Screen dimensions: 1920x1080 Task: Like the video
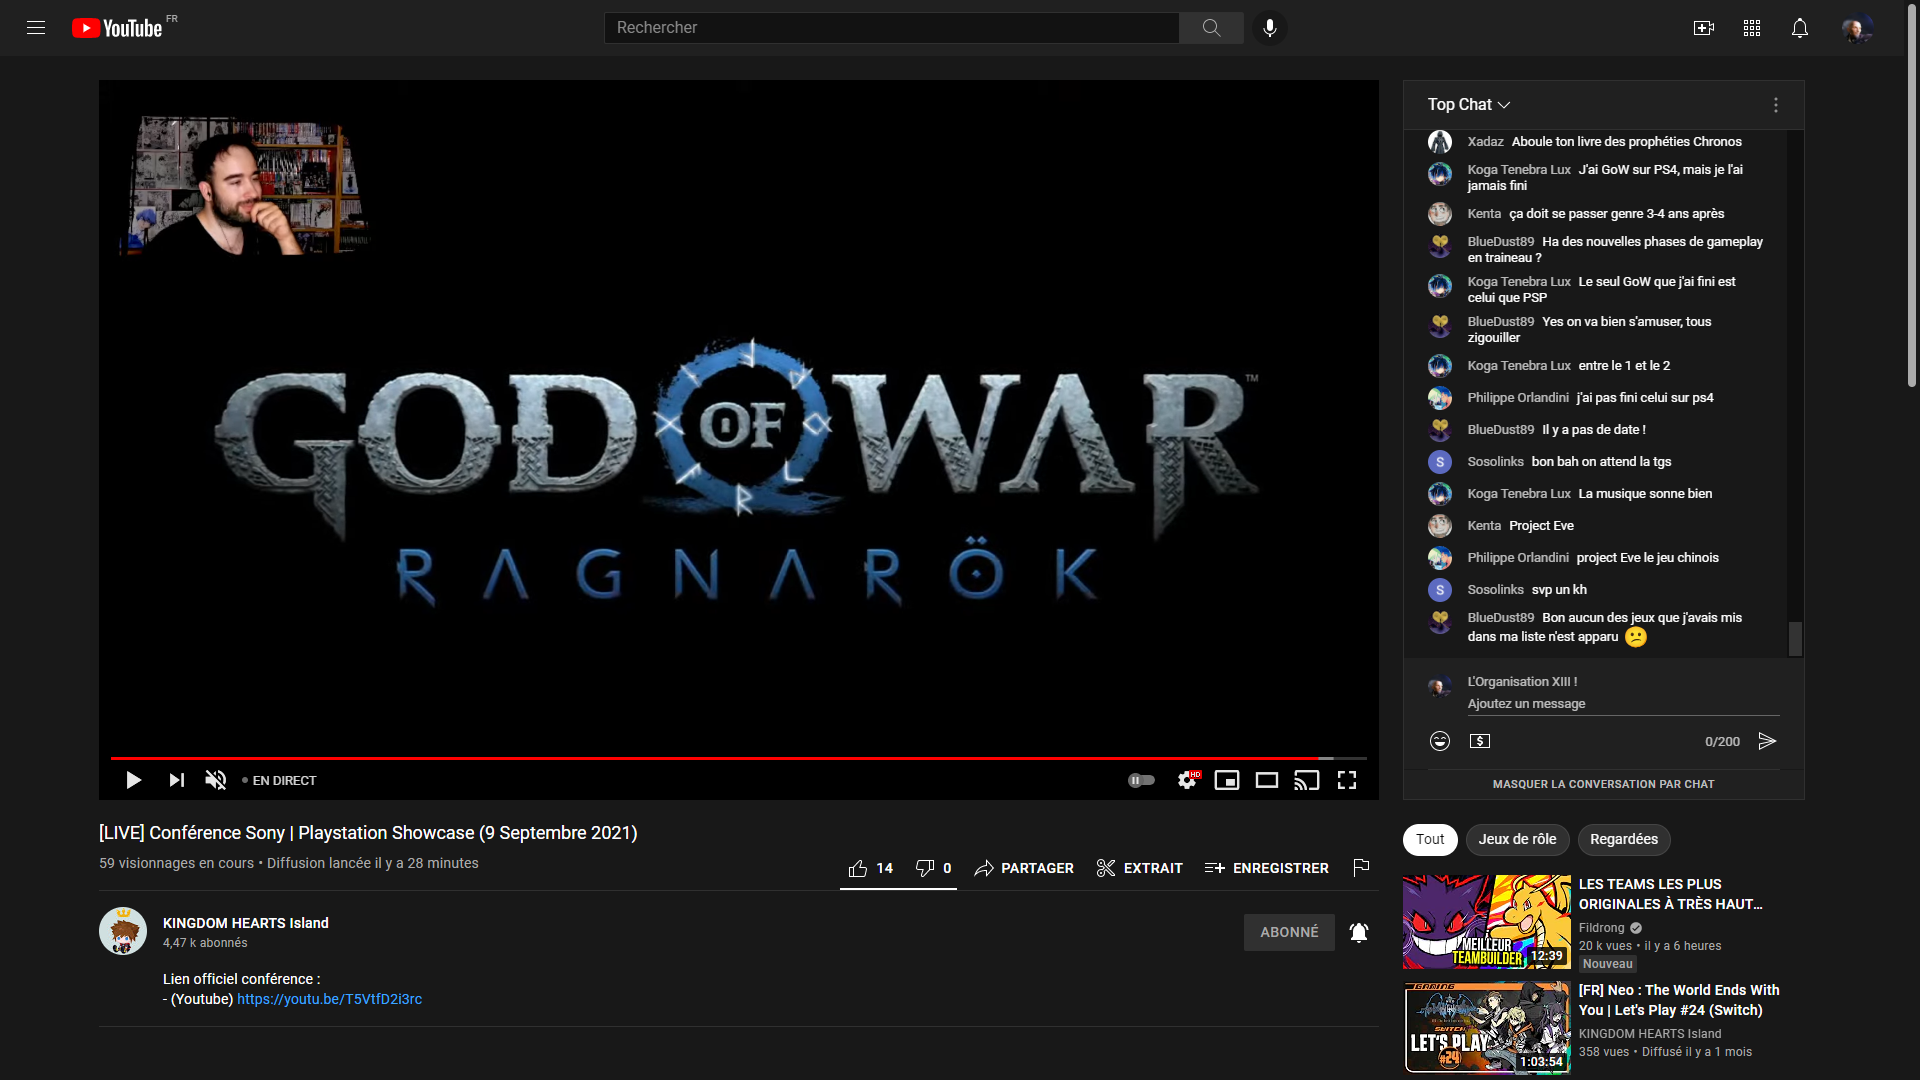870,868
